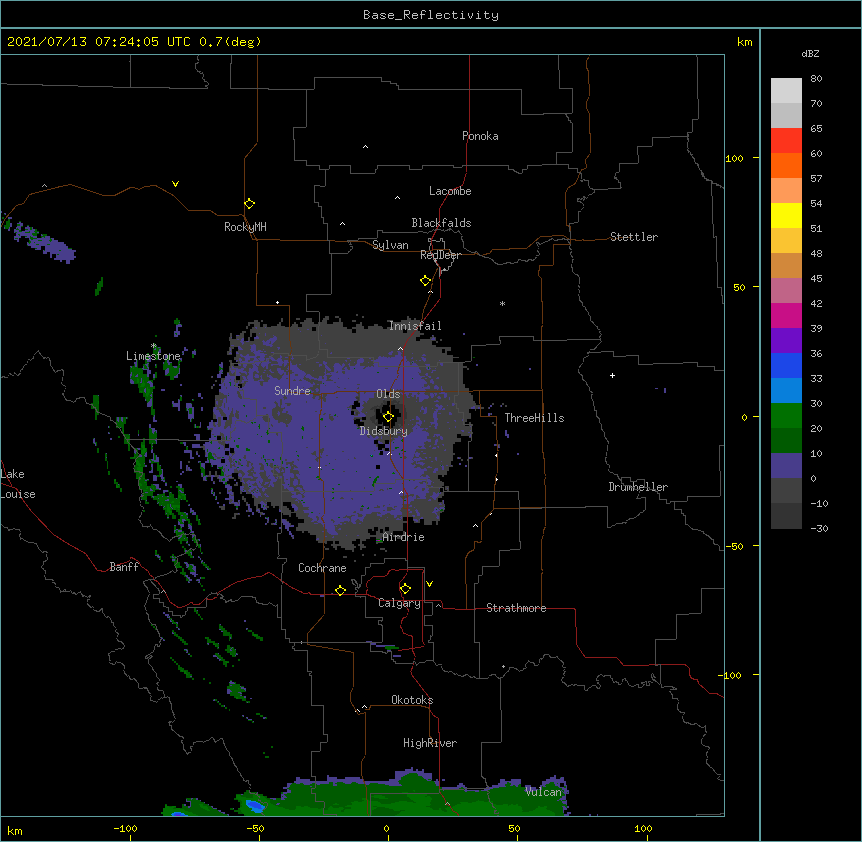The width and height of the screenshot is (862, 842).
Task: Click the yellow V marker east of Calgary
Action: [429, 584]
